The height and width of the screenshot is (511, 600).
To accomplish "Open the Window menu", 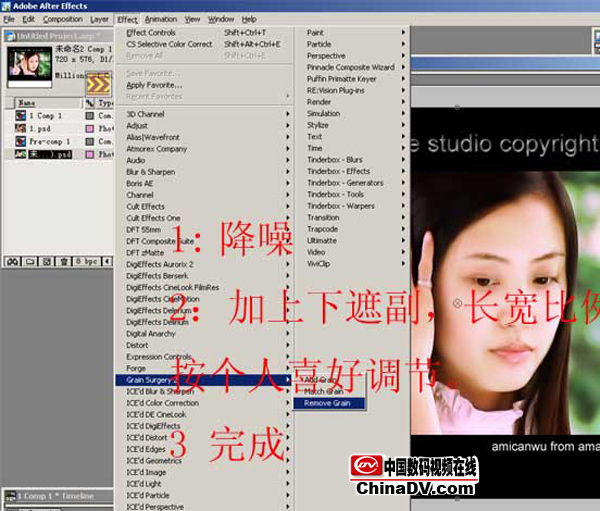I will point(221,19).
